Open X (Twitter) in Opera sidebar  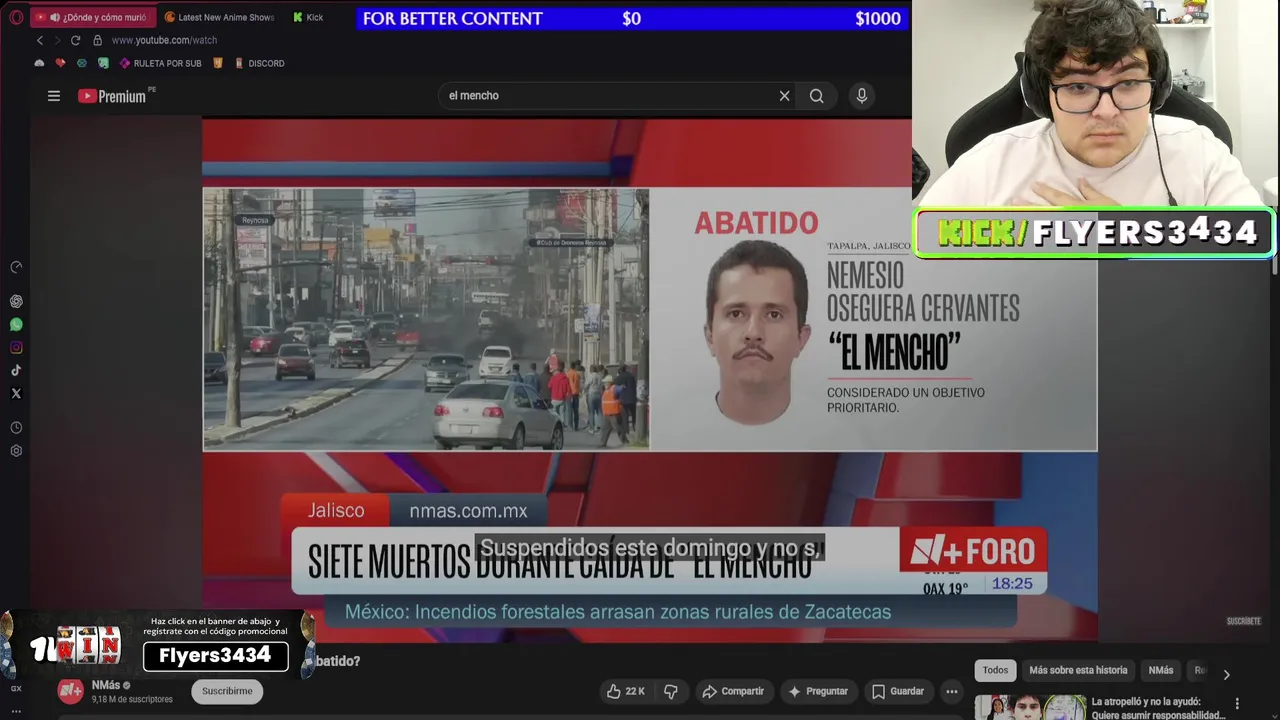click(x=16, y=393)
